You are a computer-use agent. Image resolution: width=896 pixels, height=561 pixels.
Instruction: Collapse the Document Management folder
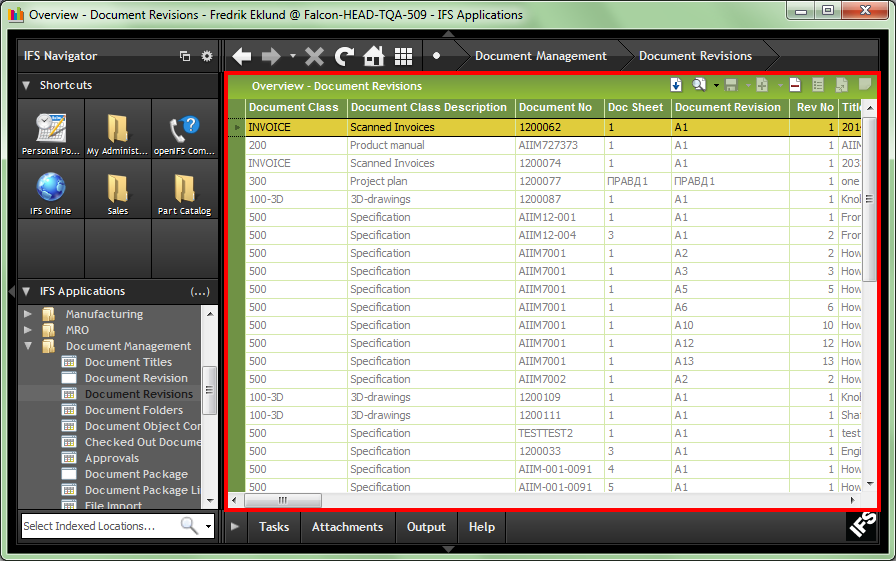point(27,346)
